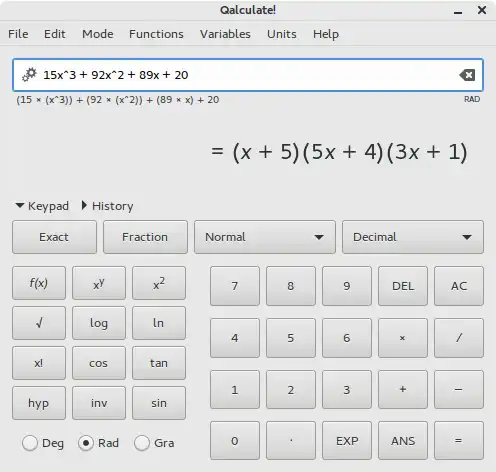Click the 4 key

235,338
